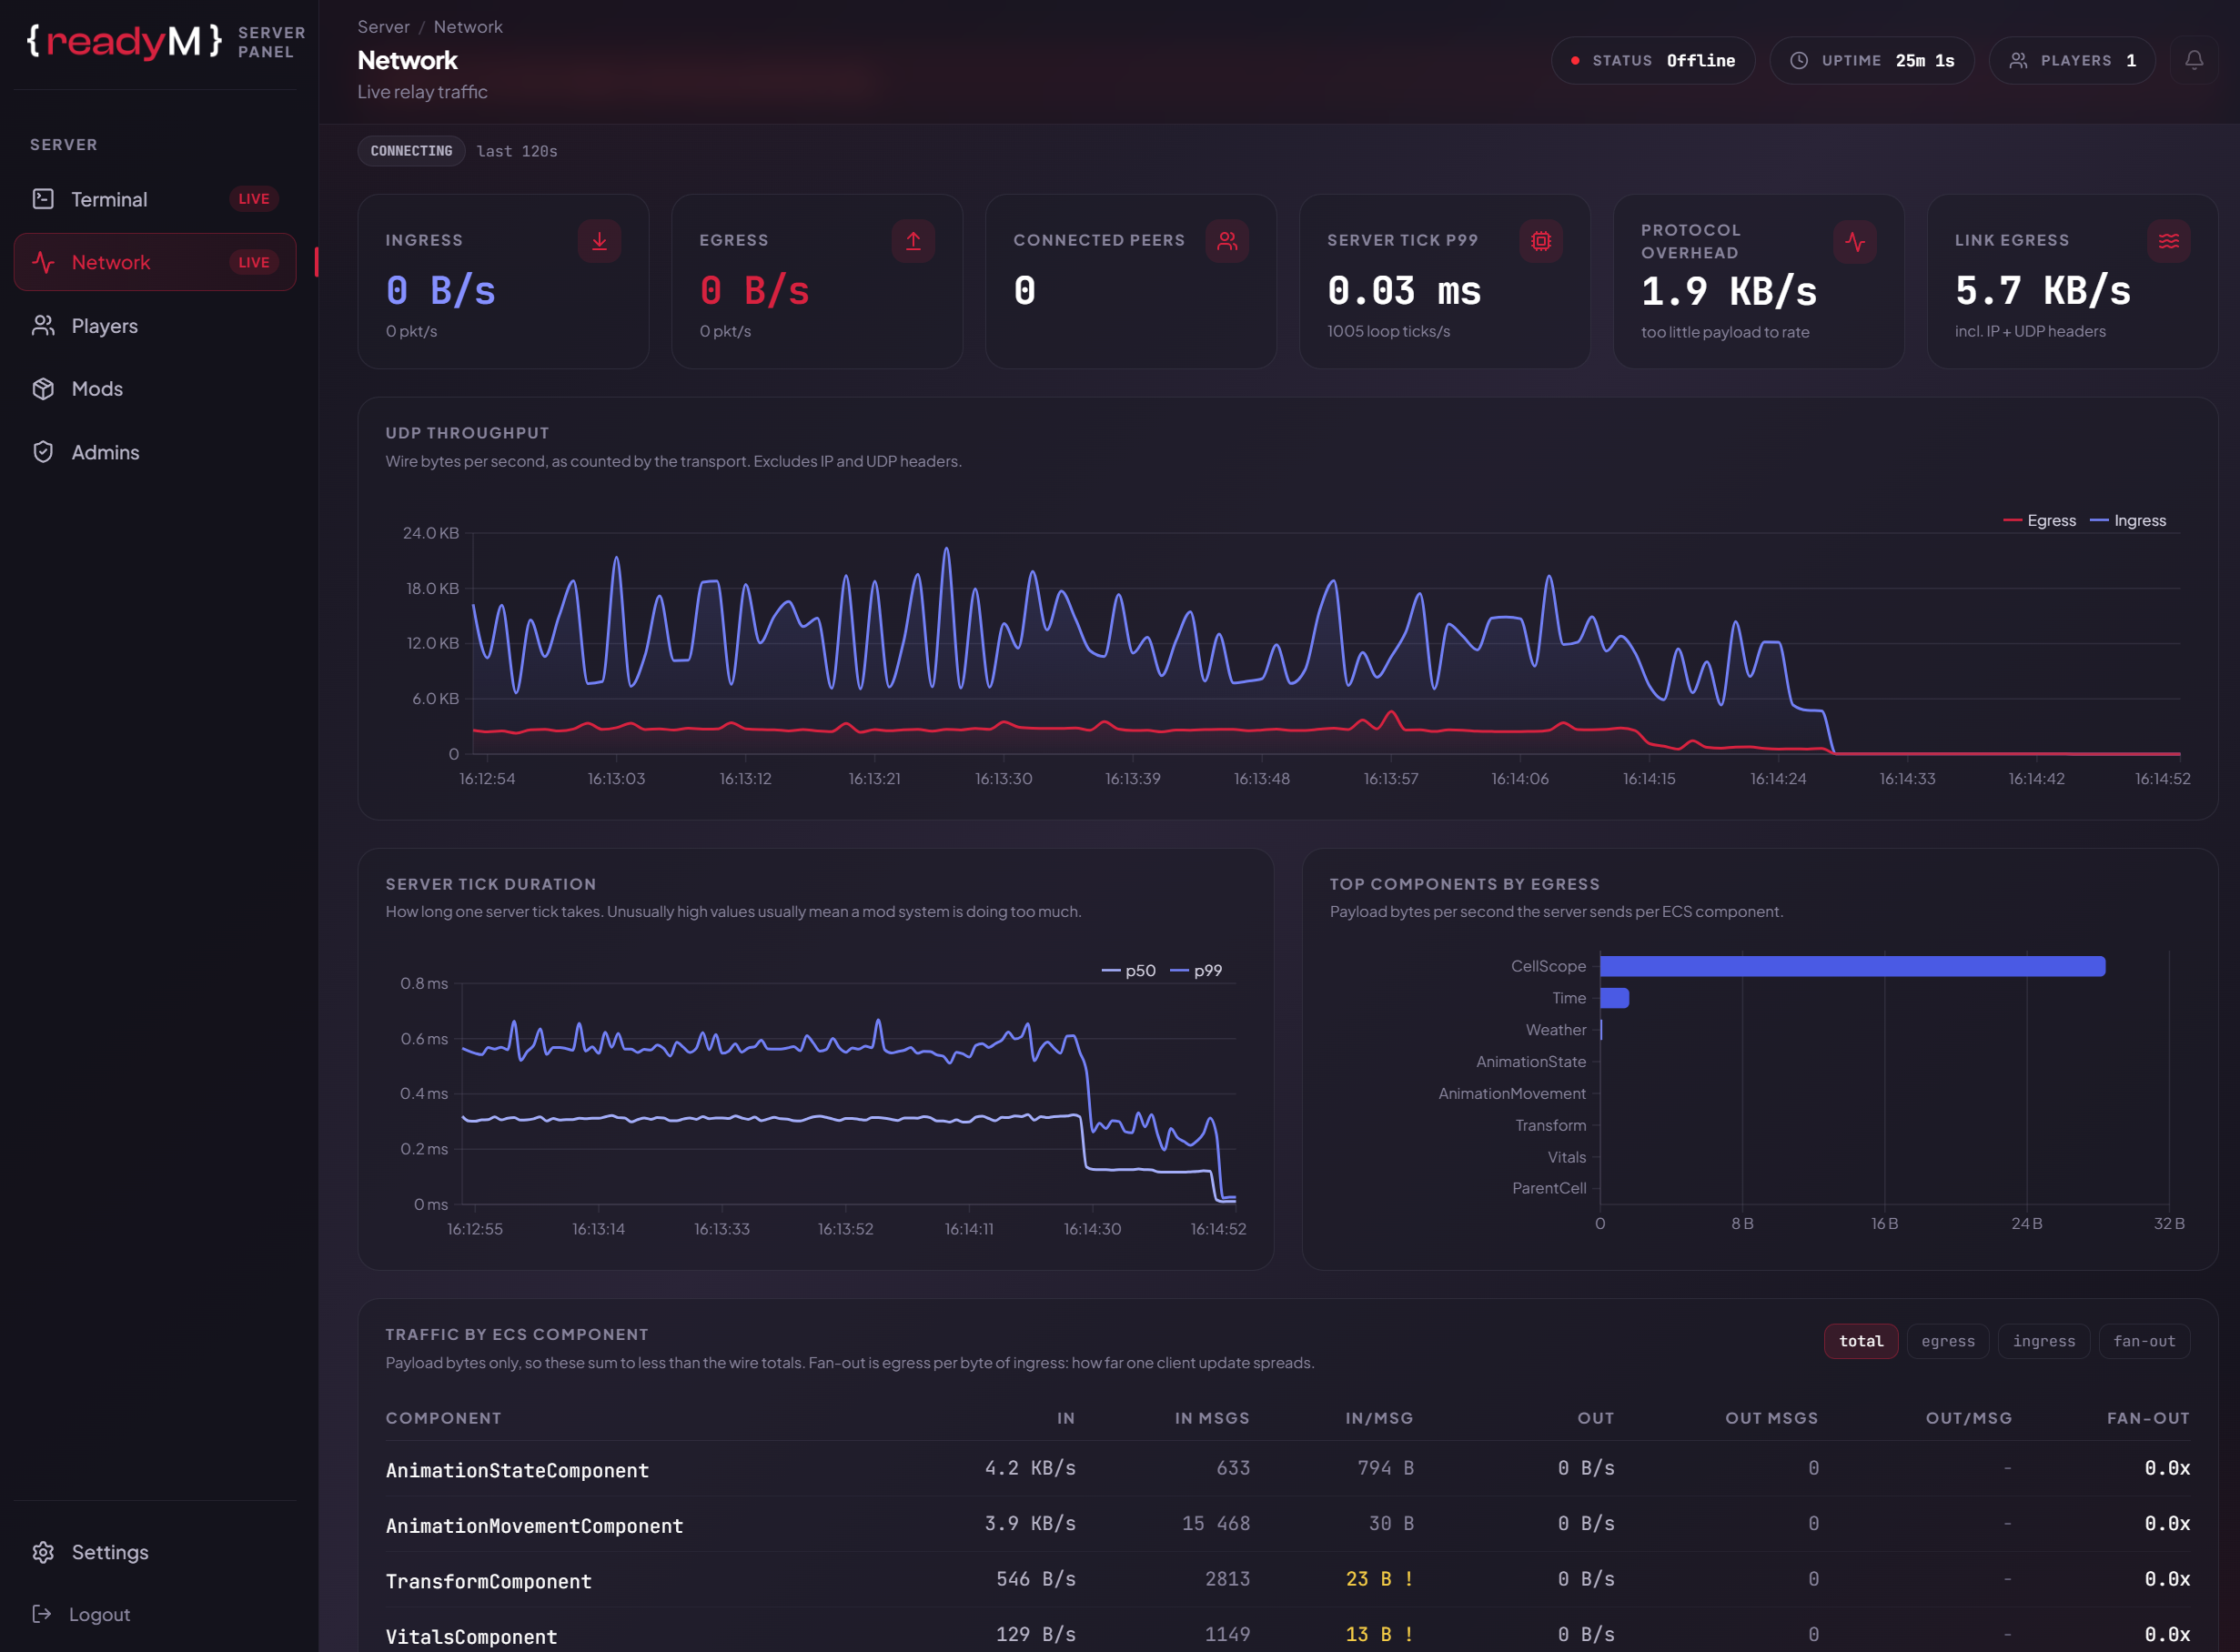Select the ingress traffic filter
Screen dimensions: 2240x1652
coord(2044,1341)
